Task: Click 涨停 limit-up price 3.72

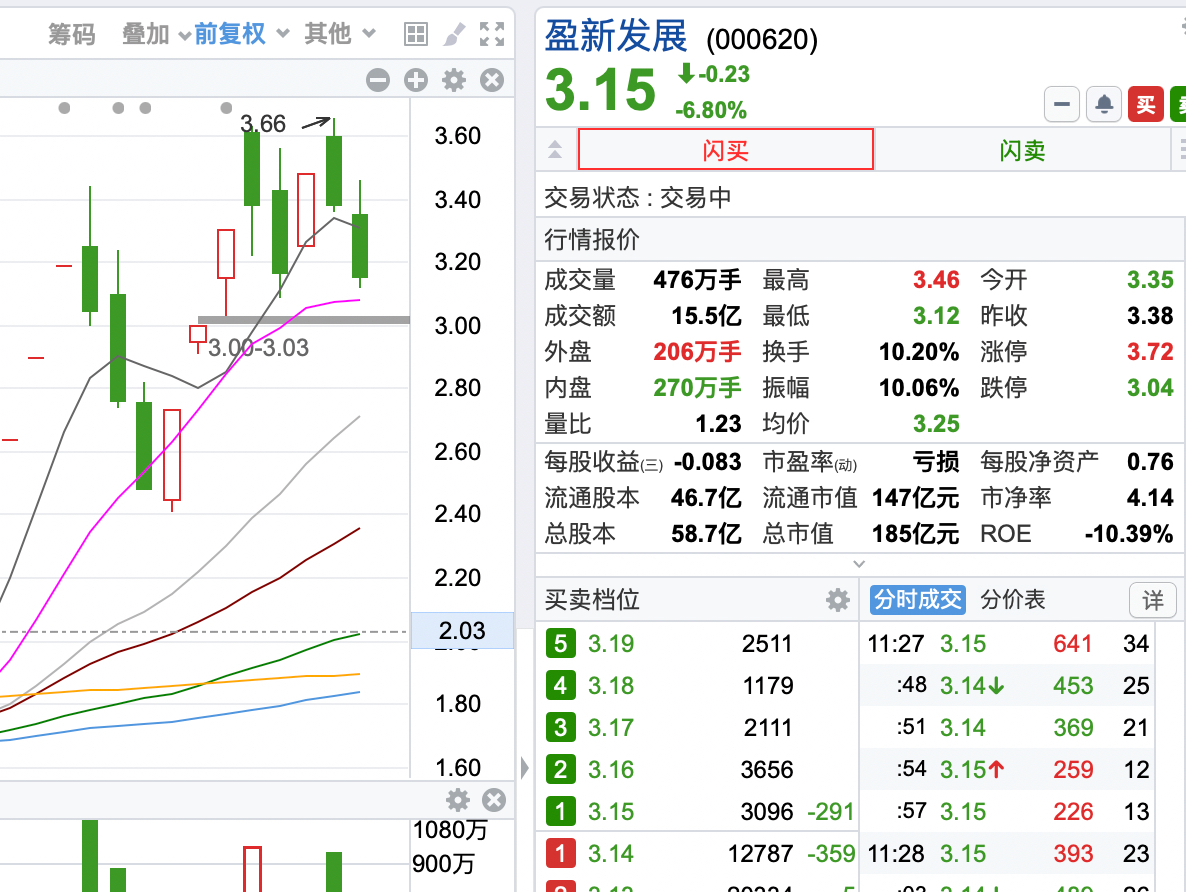Action: point(1150,352)
